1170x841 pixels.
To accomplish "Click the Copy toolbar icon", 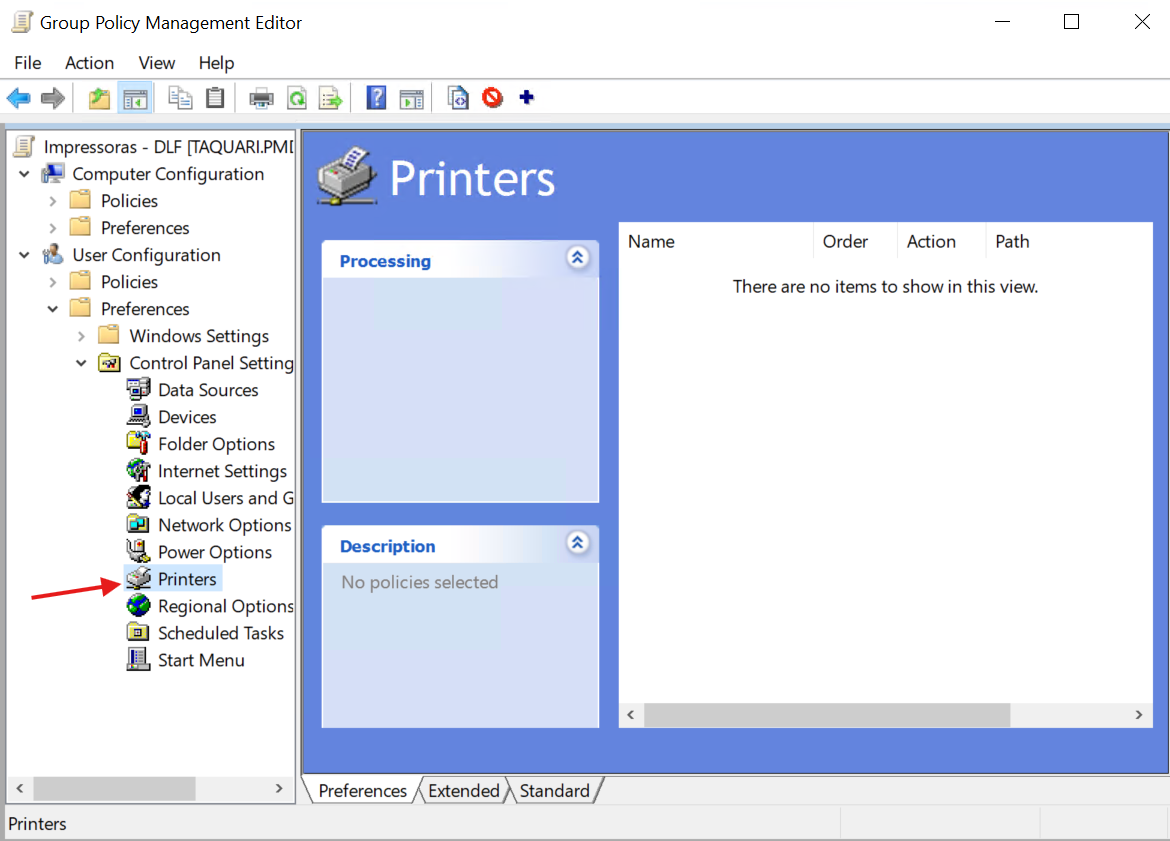I will (x=180, y=98).
